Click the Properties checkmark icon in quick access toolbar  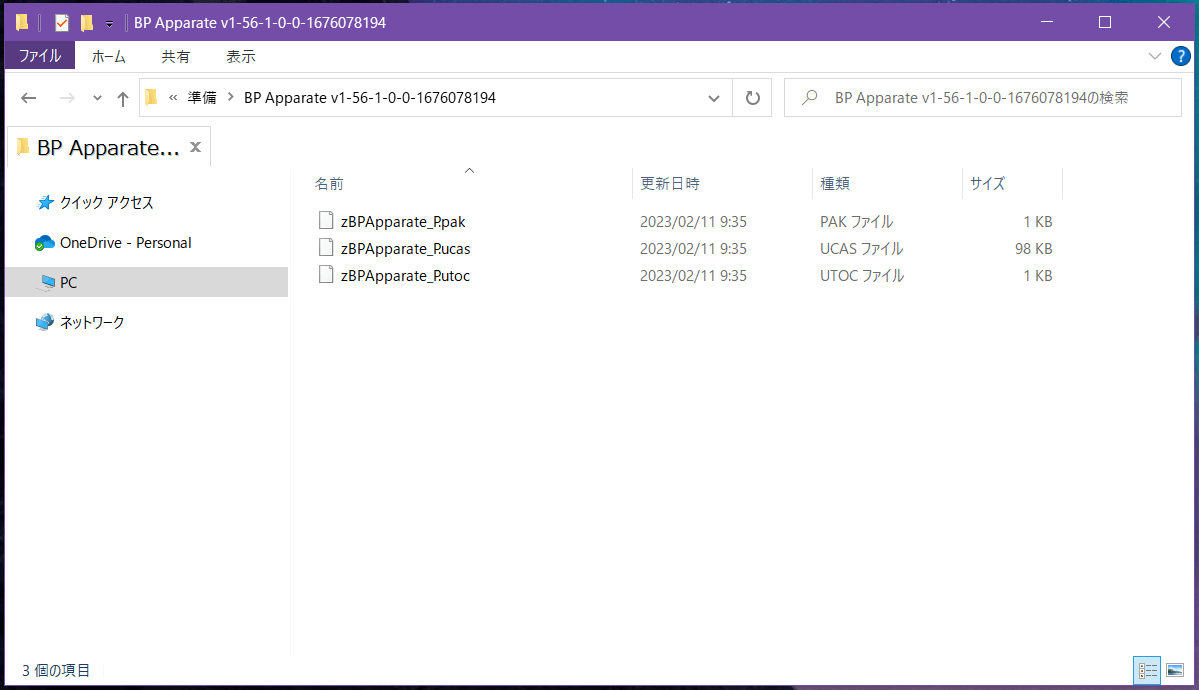[62, 23]
